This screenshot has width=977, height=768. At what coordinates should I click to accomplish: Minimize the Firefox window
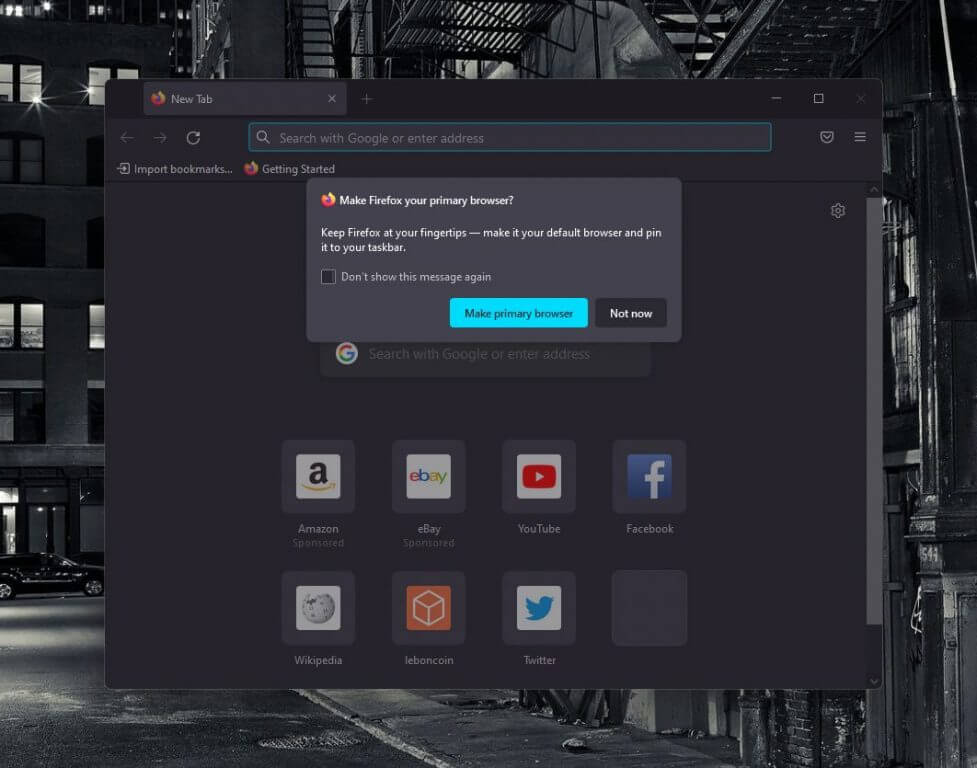coord(776,98)
